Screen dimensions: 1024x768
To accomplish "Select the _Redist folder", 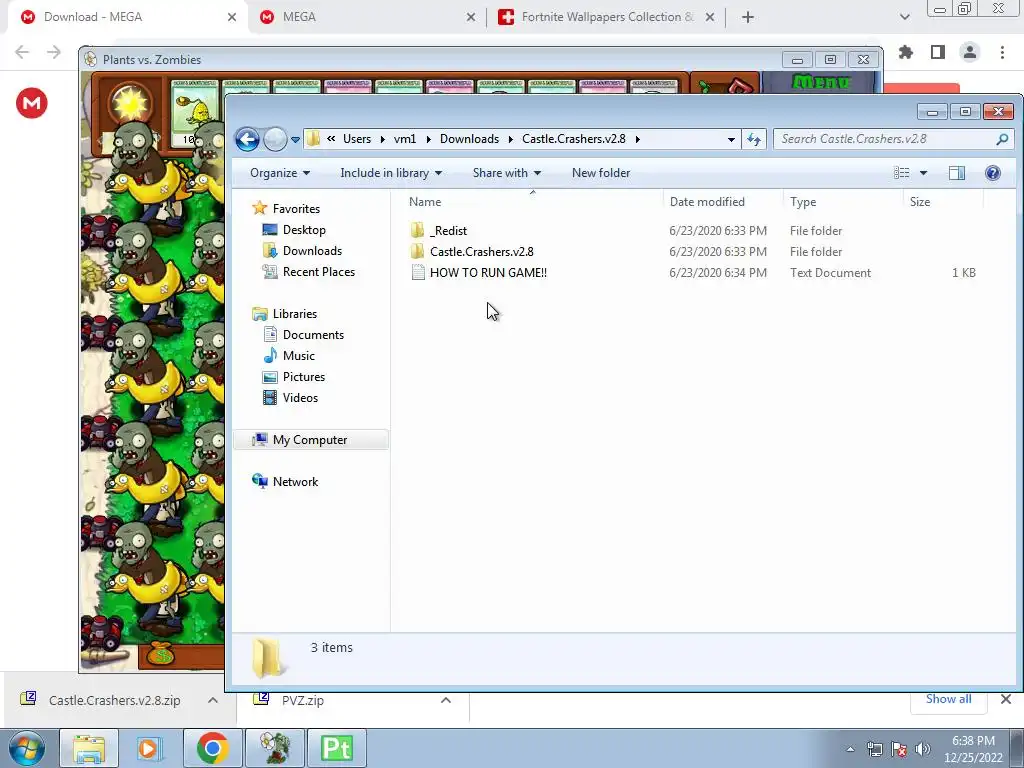I will coord(448,231).
